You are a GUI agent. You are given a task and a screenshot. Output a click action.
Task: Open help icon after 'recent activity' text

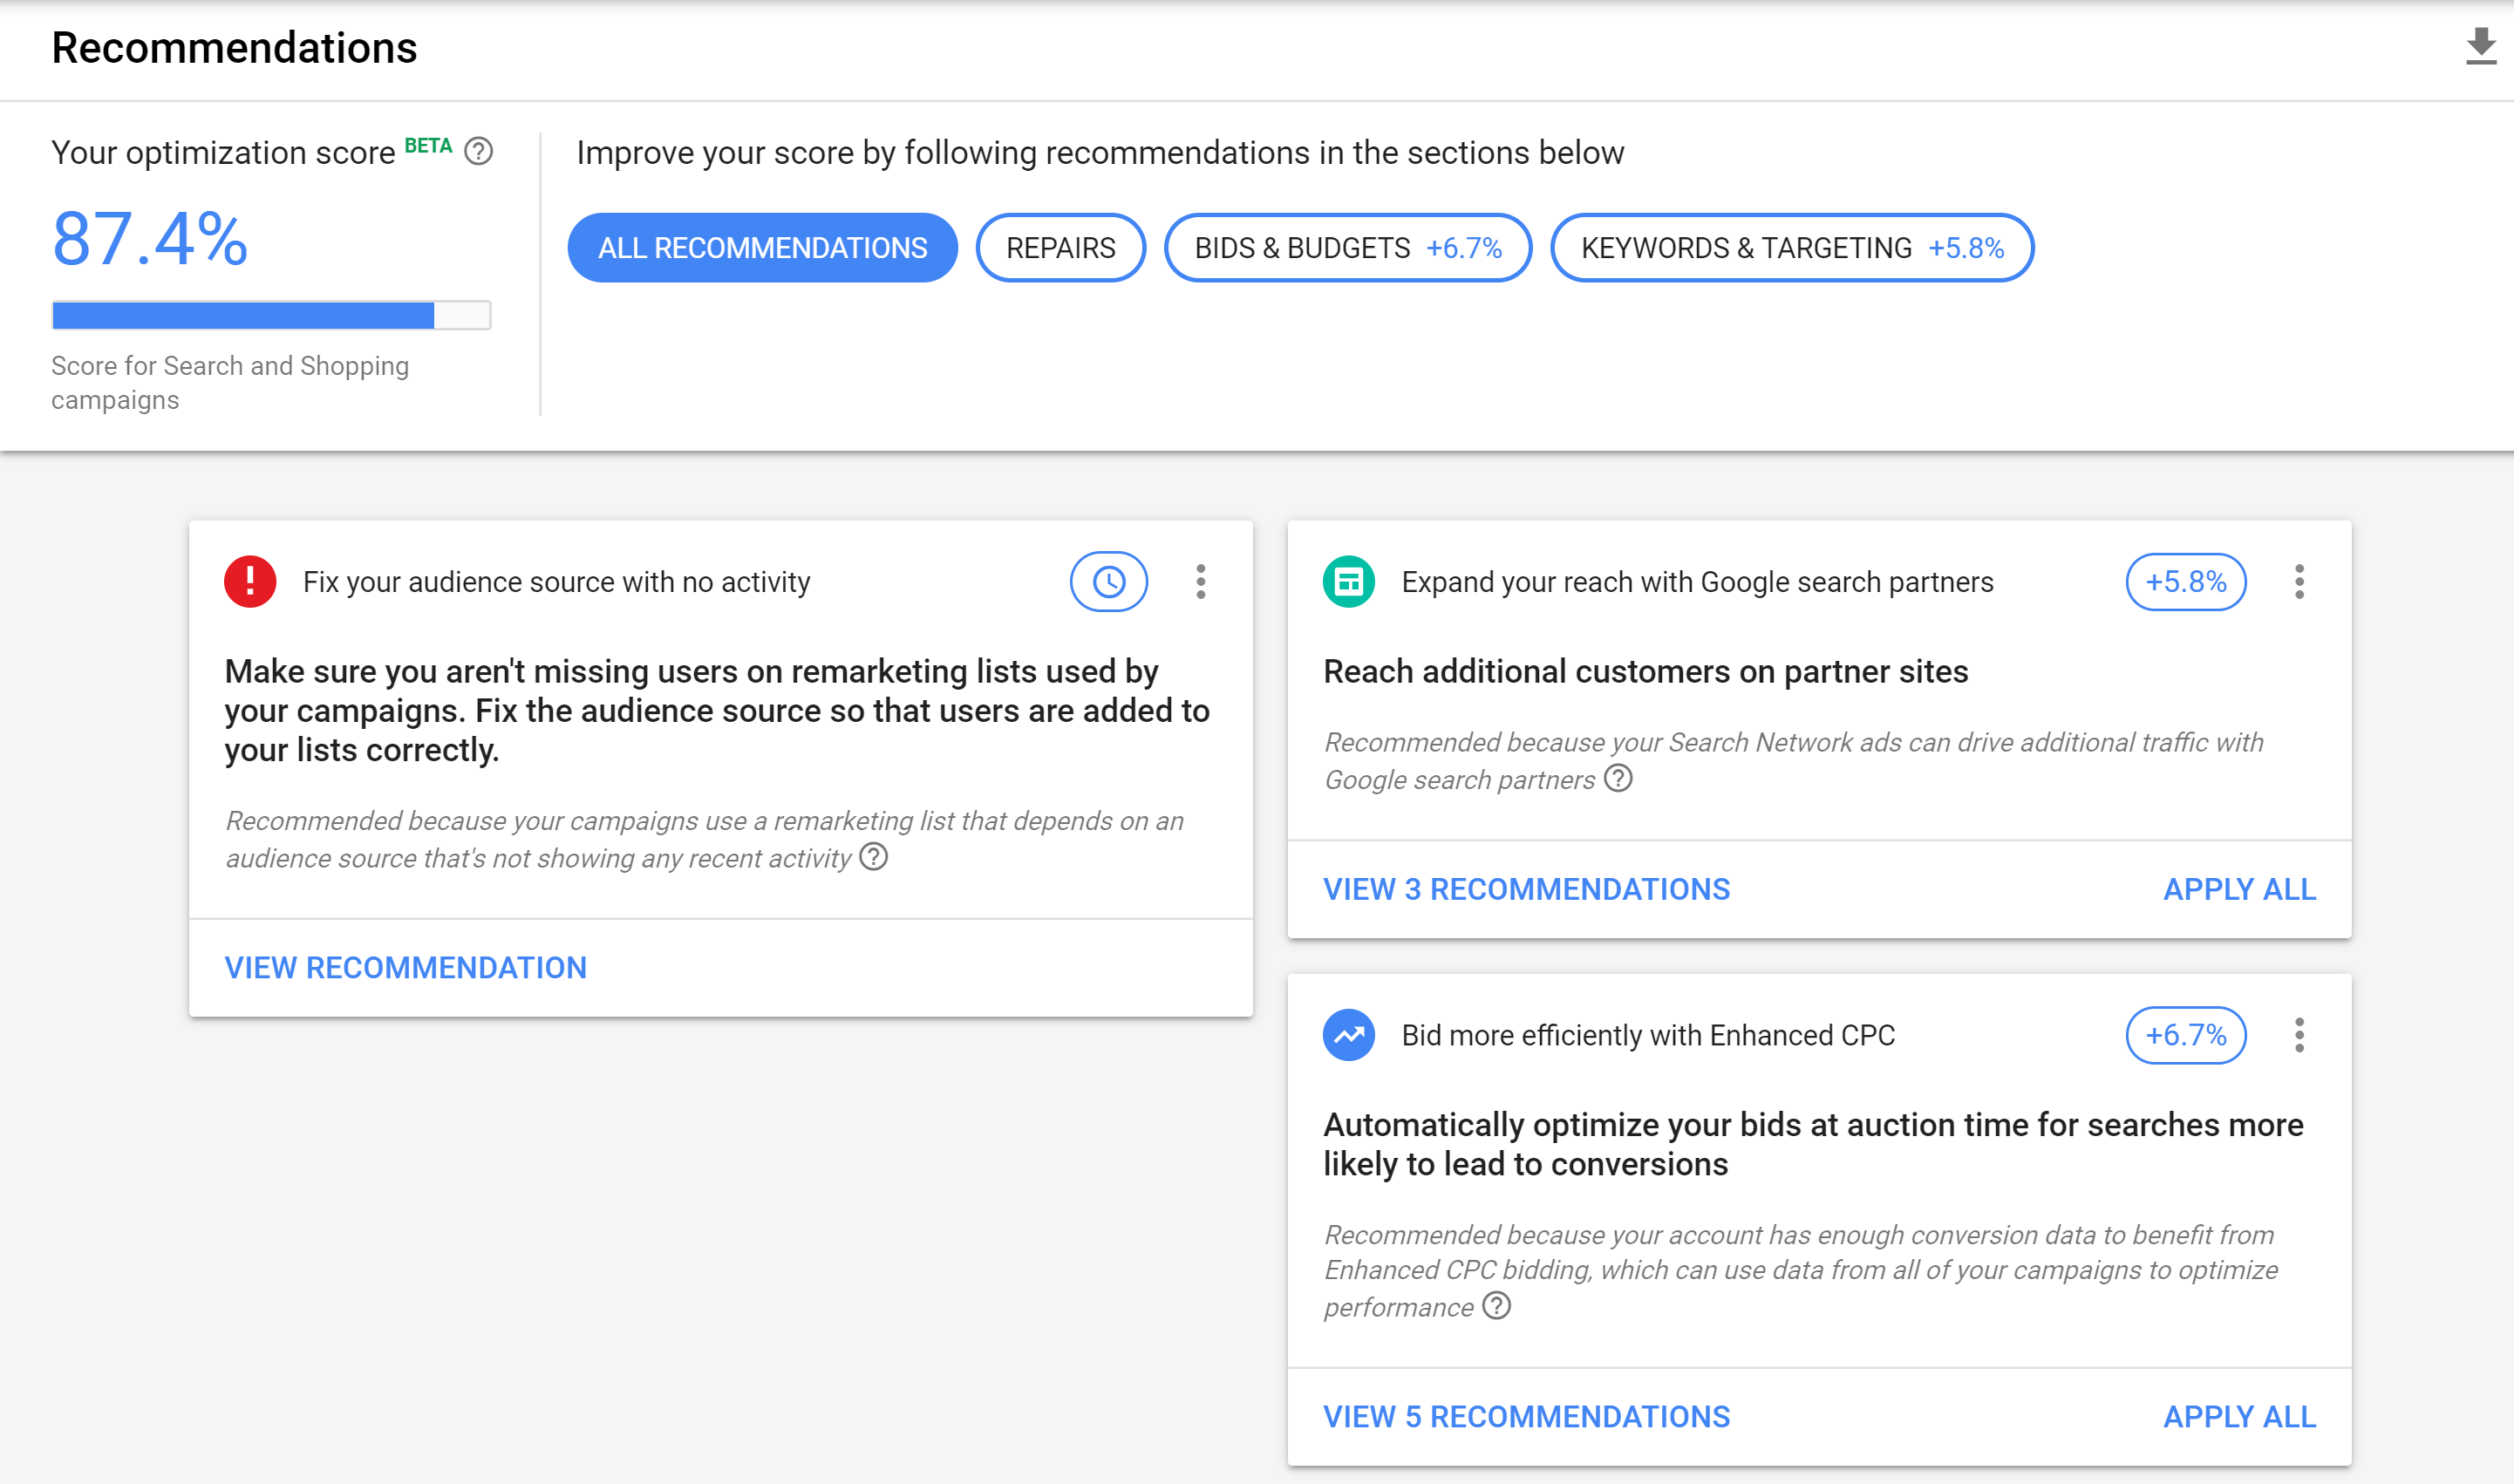[873, 857]
